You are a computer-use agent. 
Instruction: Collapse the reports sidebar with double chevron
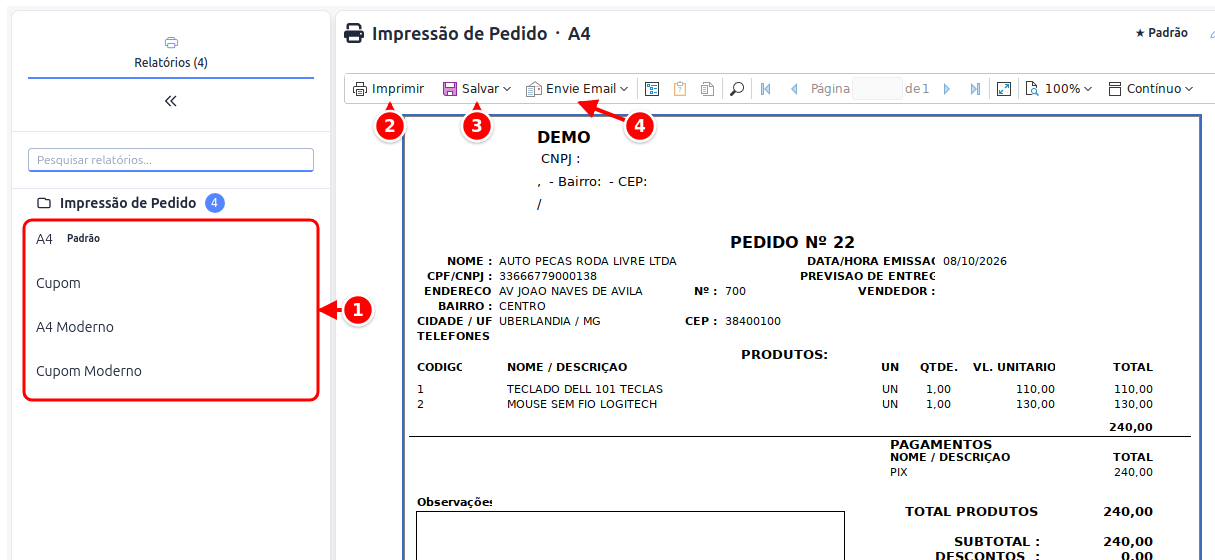pos(171,101)
